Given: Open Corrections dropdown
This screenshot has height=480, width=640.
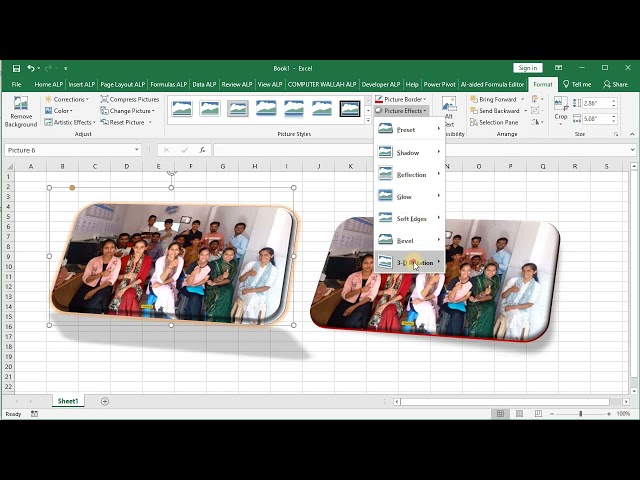Looking at the screenshot, I should pyautogui.click(x=67, y=99).
